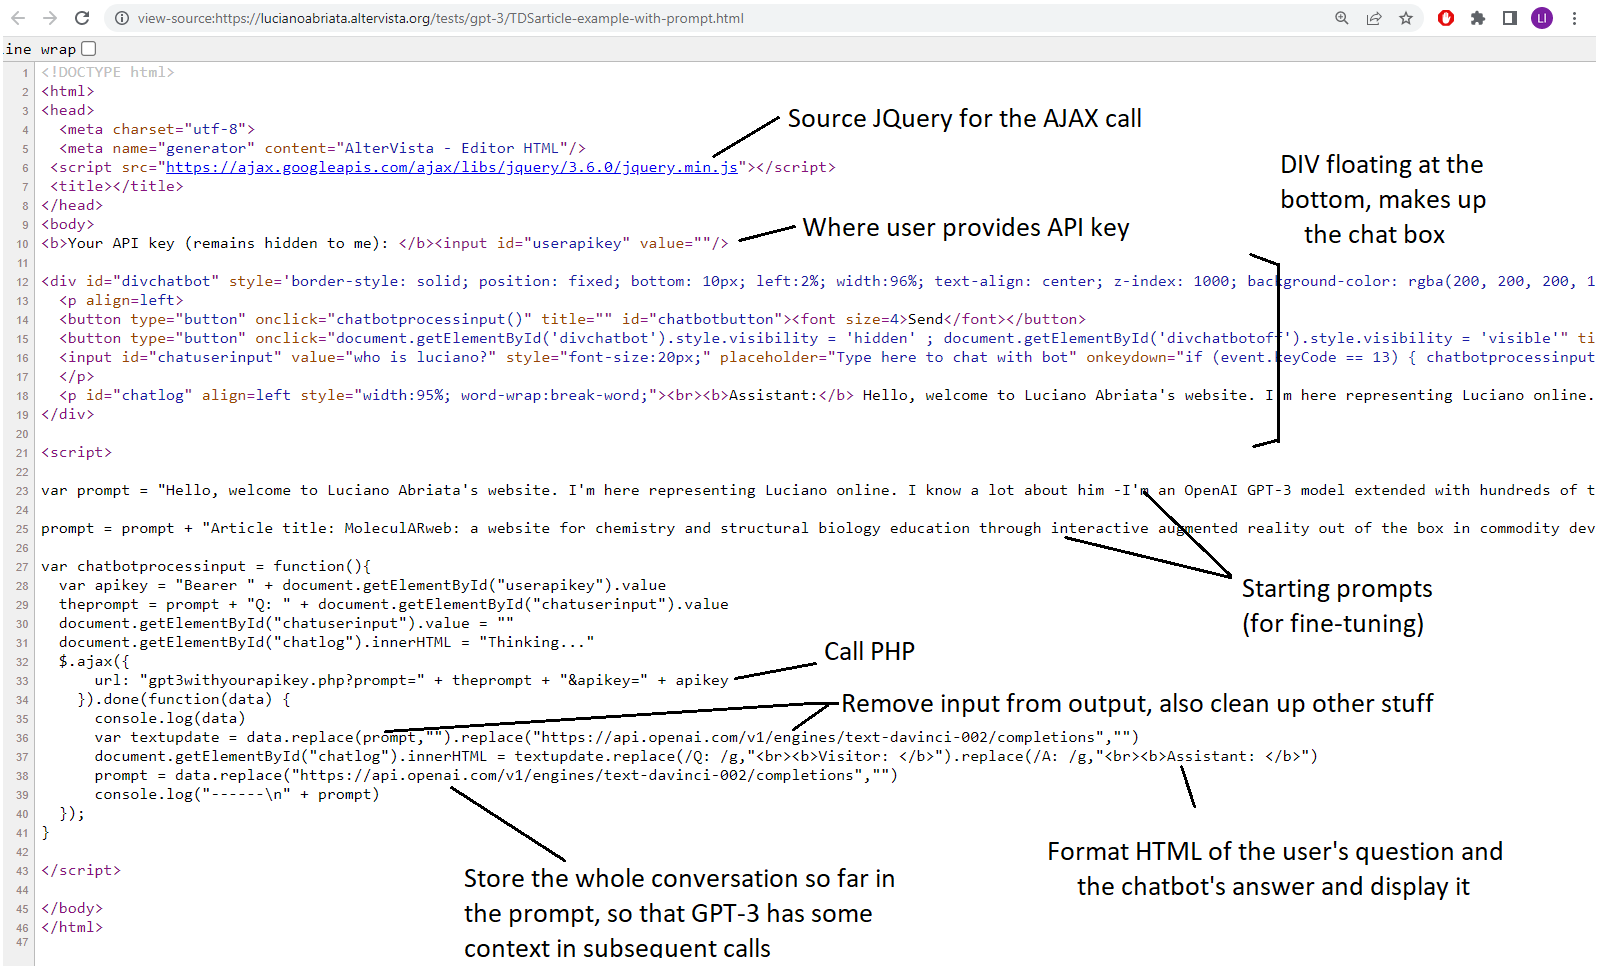Click the opening <script> tag on line 21
The height and width of the screenshot is (966, 1600).
[x=77, y=452]
